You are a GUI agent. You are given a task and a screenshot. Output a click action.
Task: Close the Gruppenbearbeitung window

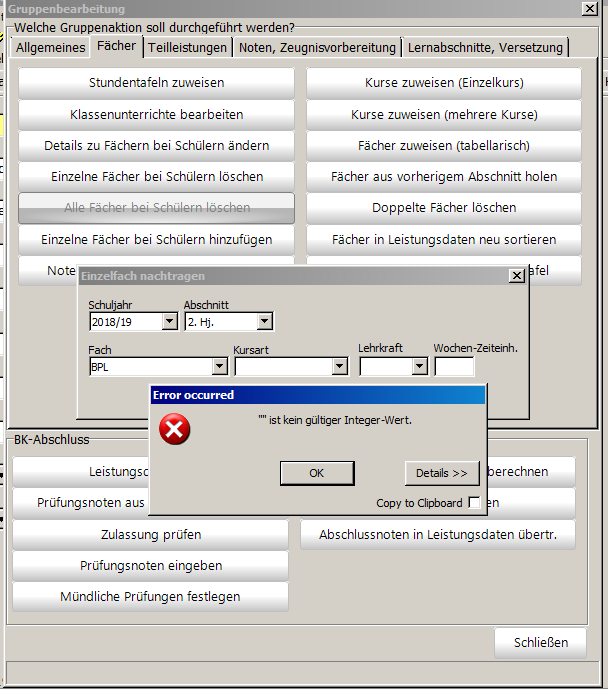coord(590,8)
